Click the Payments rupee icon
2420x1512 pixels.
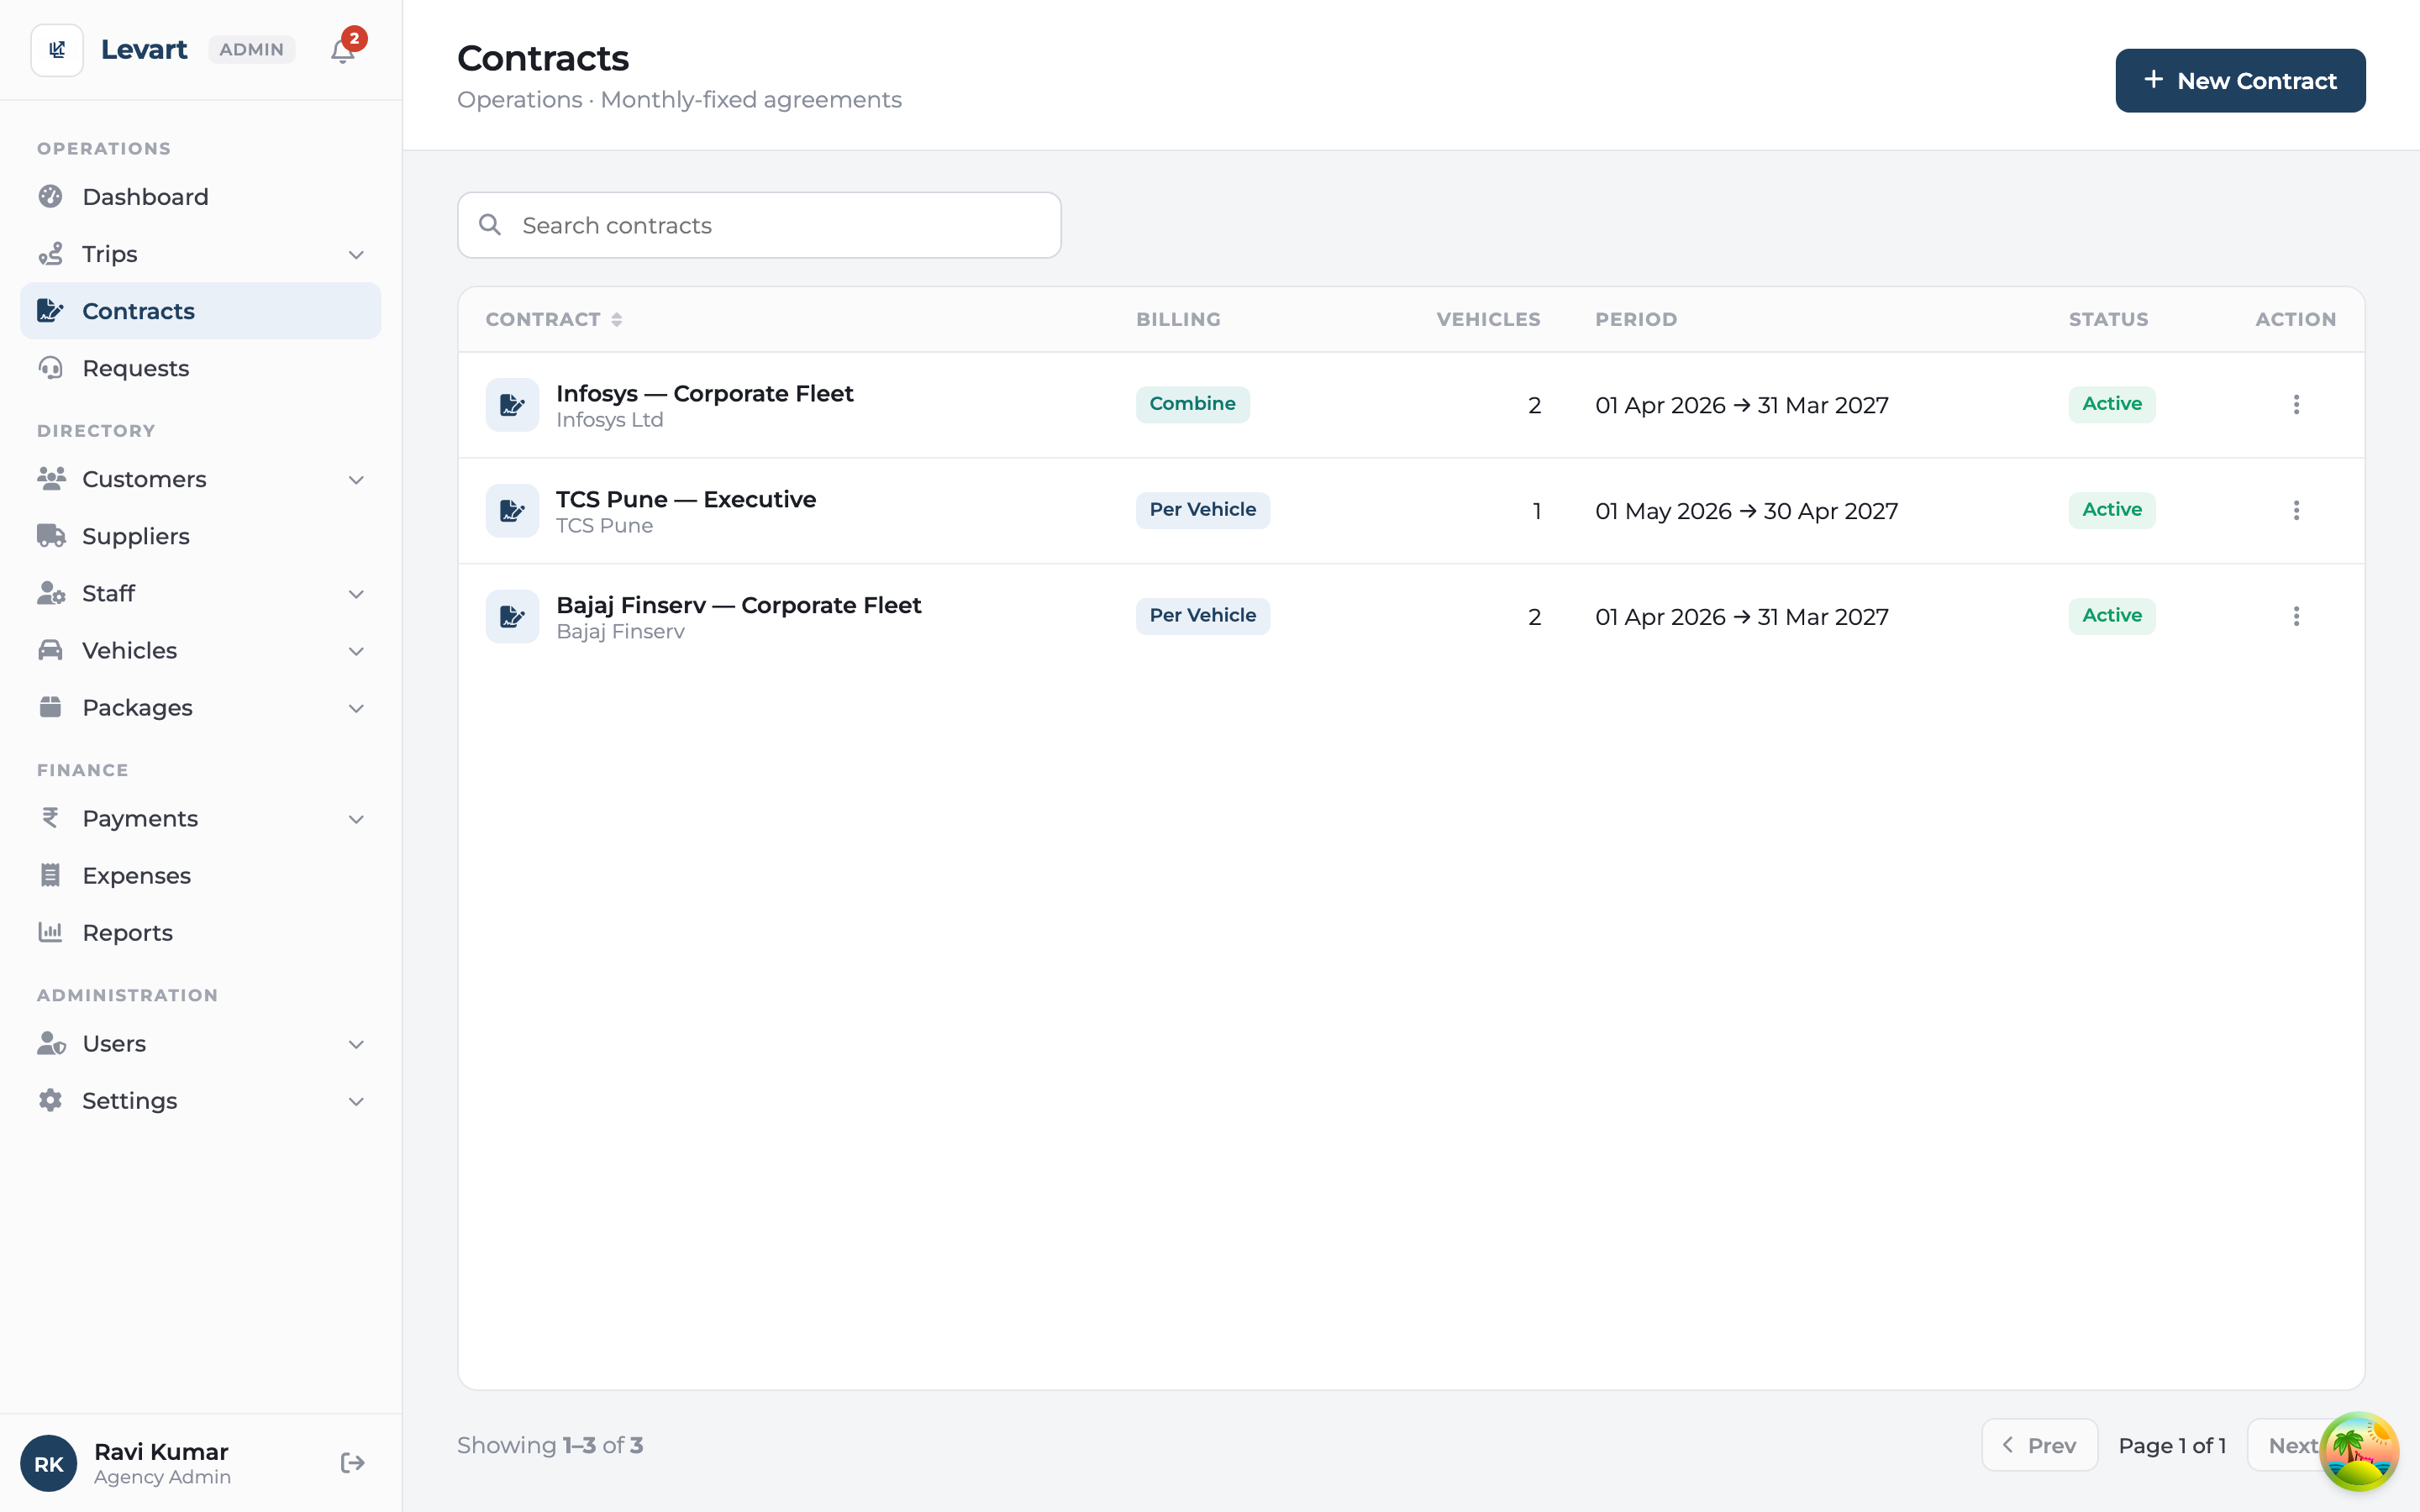pos(50,818)
